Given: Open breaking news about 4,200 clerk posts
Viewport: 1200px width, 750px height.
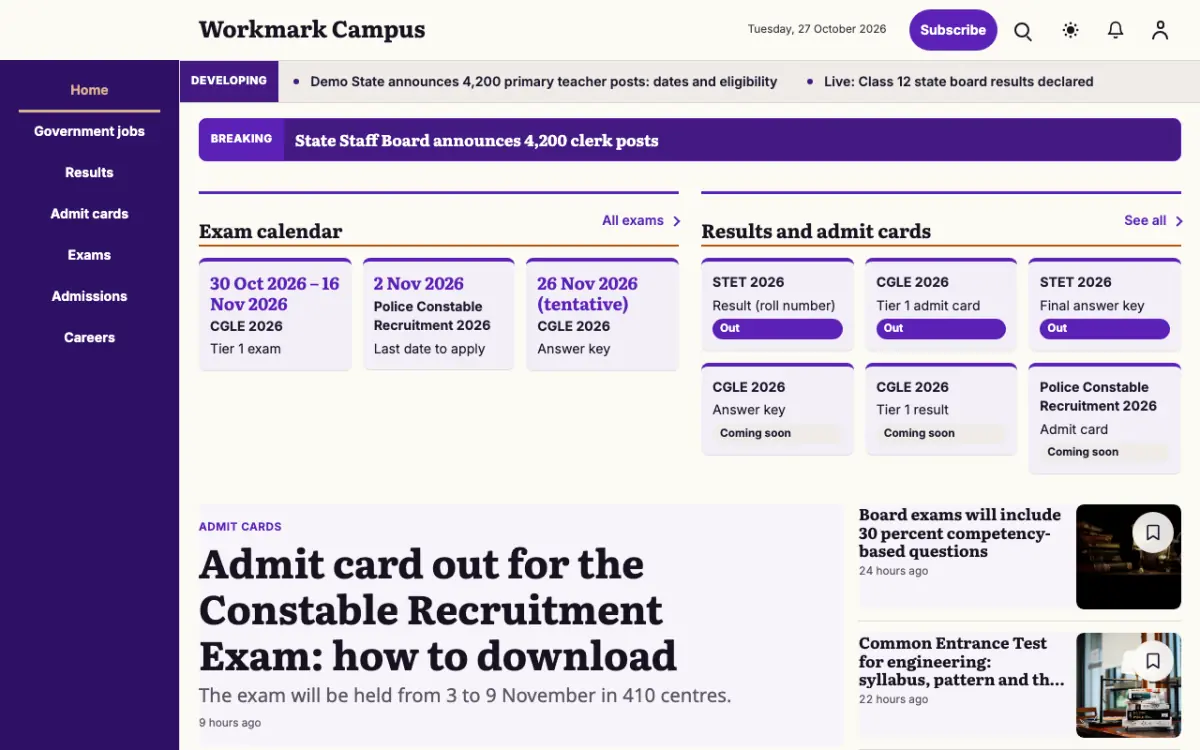Looking at the screenshot, I should click(x=476, y=141).
